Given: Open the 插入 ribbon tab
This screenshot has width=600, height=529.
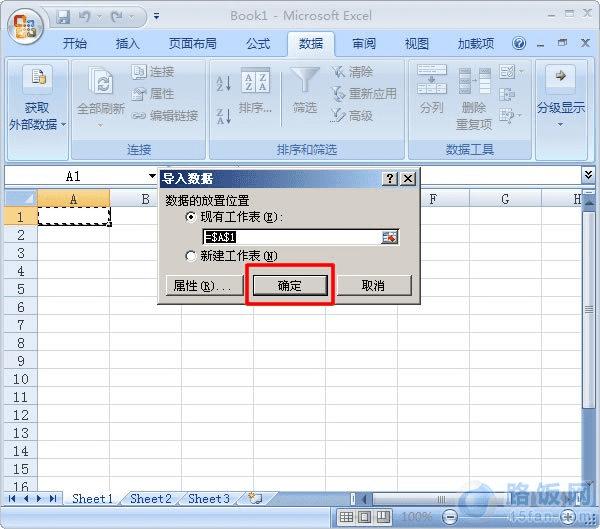Looking at the screenshot, I should tap(127, 44).
